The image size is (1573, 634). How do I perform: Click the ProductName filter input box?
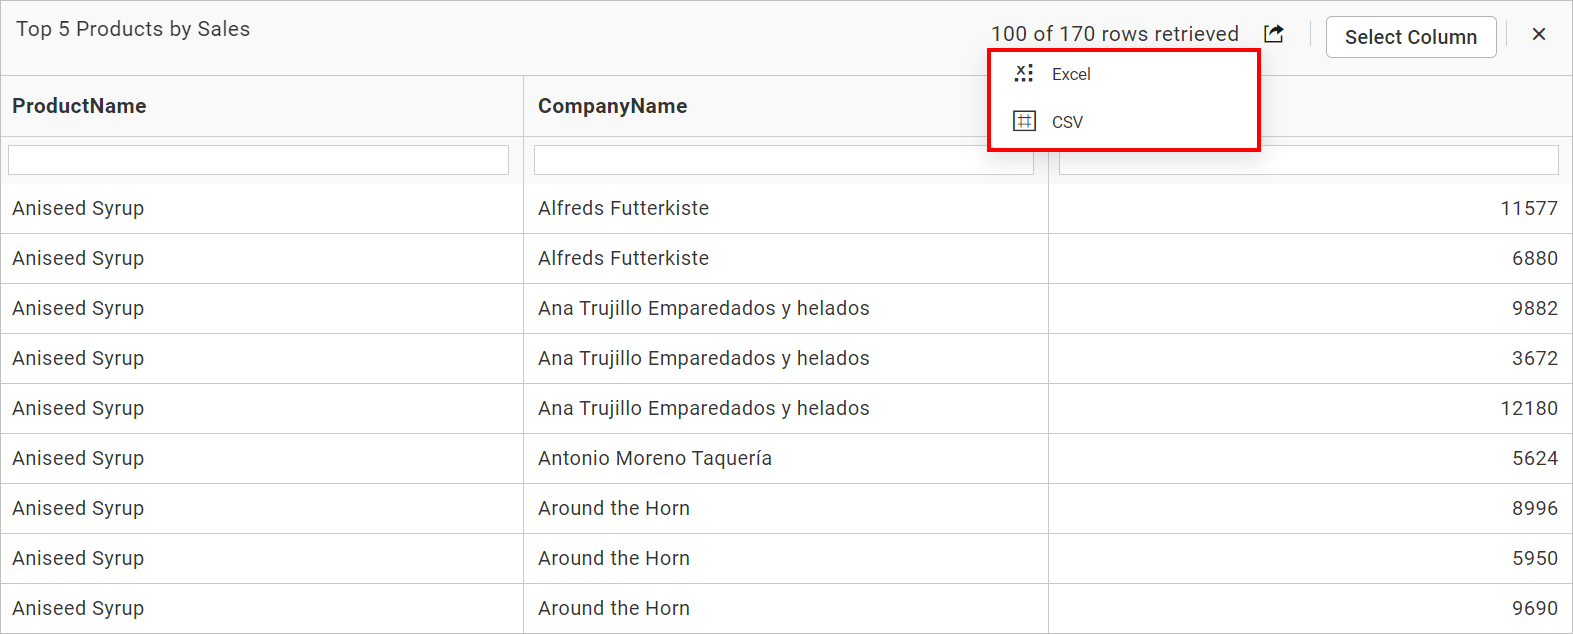pos(257,159)
